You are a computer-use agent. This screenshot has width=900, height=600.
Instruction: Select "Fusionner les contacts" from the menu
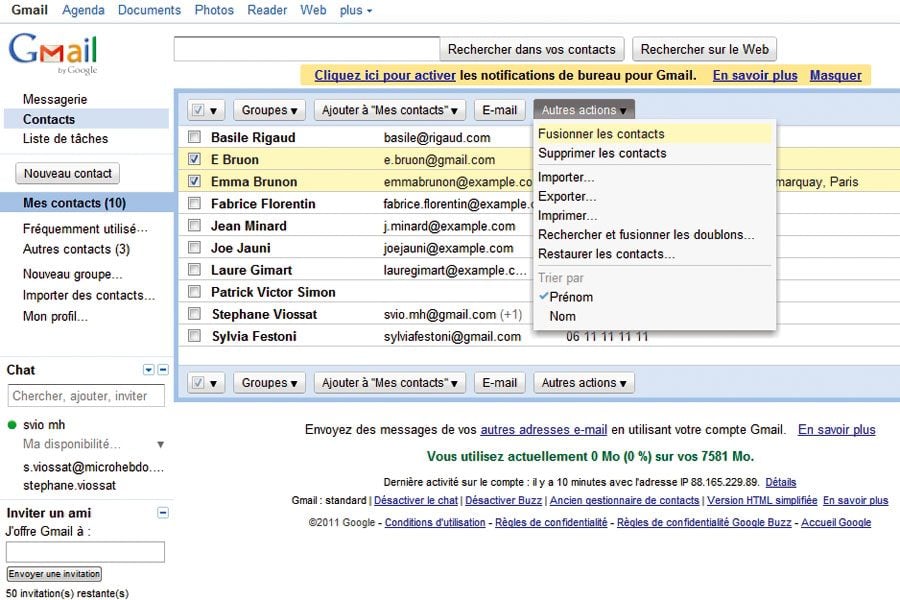click(x=601, y=134)
